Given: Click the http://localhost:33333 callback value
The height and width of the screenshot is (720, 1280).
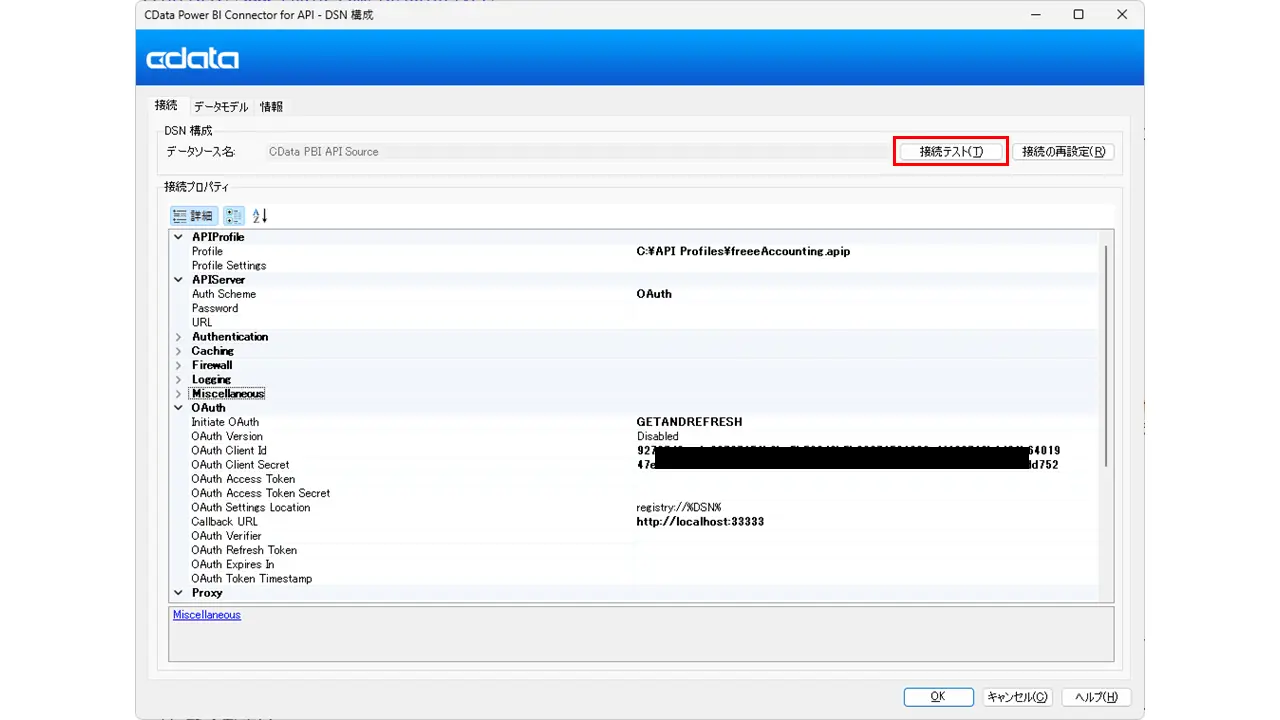Looking at the screenshot, I should 700,522.
